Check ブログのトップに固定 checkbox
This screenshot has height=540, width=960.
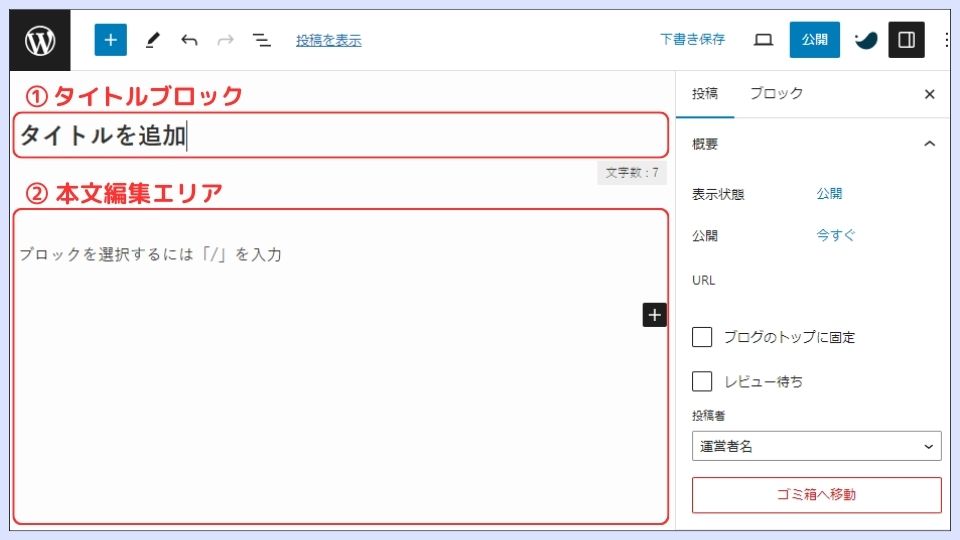702,337
